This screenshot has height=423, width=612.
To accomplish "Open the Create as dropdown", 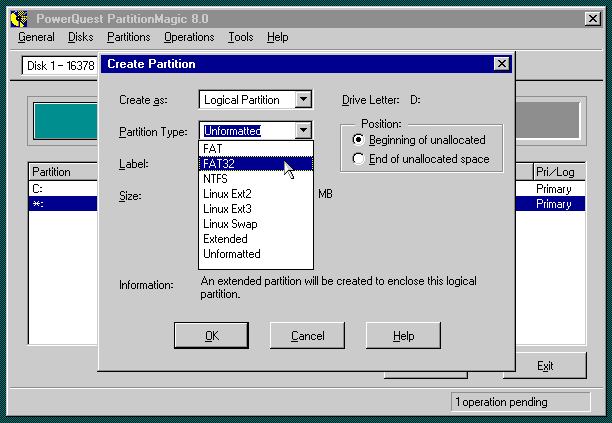I will coord(304,100).
